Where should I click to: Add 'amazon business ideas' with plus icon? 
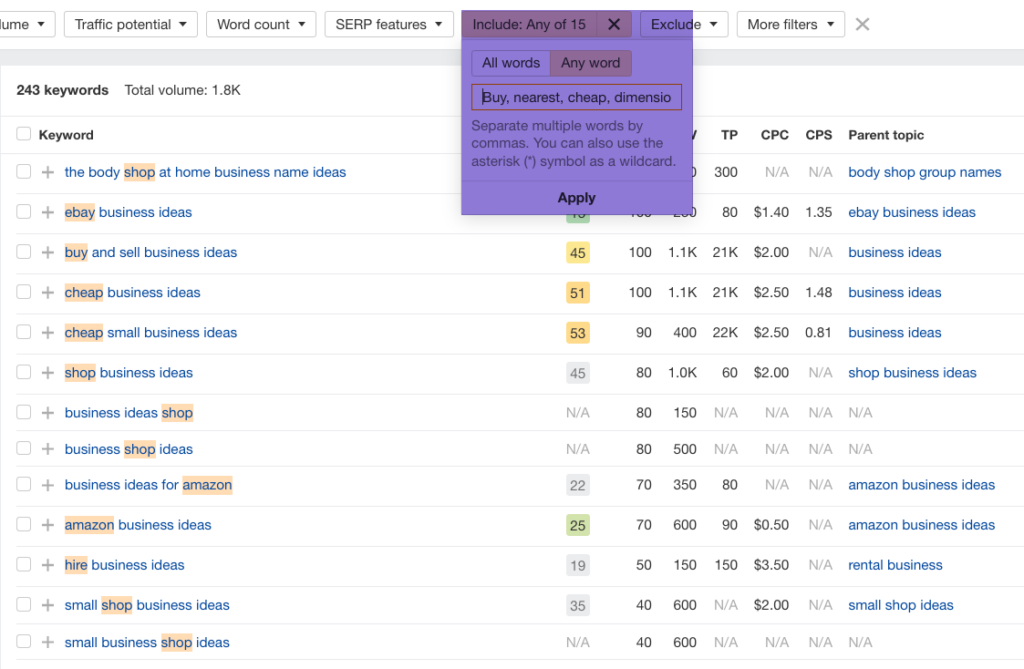point(47,525)
